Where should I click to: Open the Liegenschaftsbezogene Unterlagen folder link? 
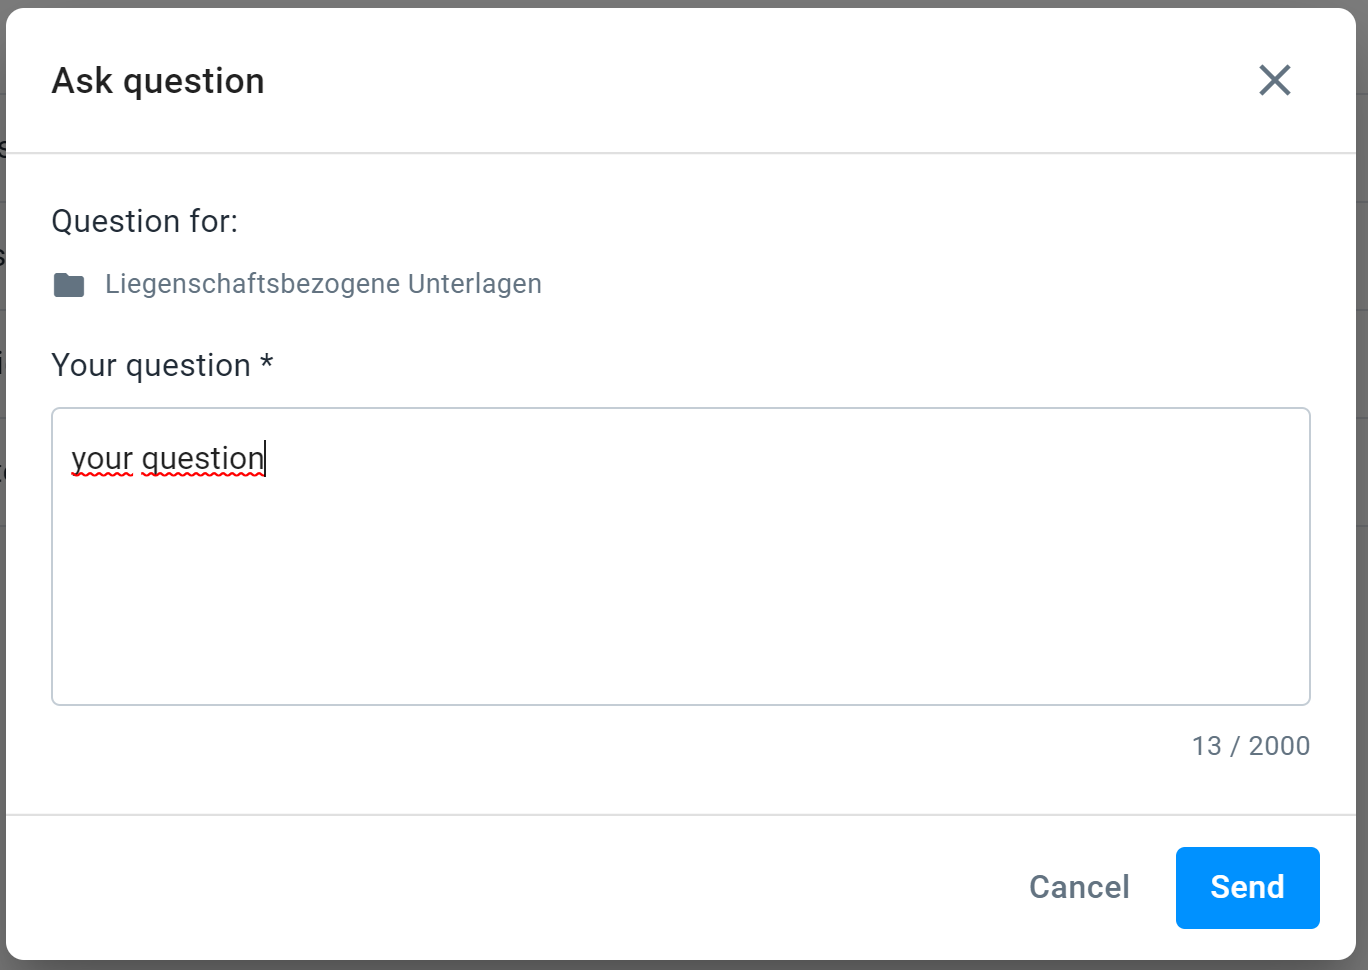pos(322,284)
